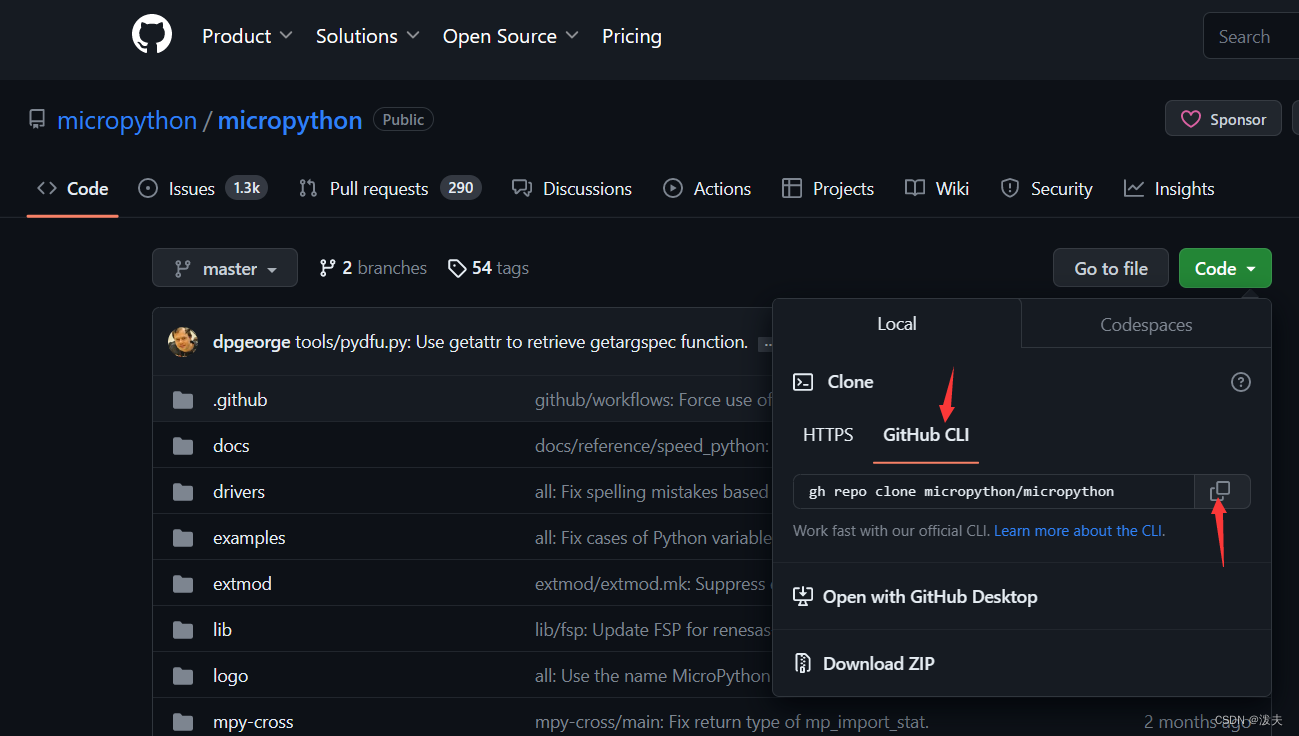Screen dimensions: 1299x736
Task: Go to the Pricing page
Action: click(x=632, y=36)
